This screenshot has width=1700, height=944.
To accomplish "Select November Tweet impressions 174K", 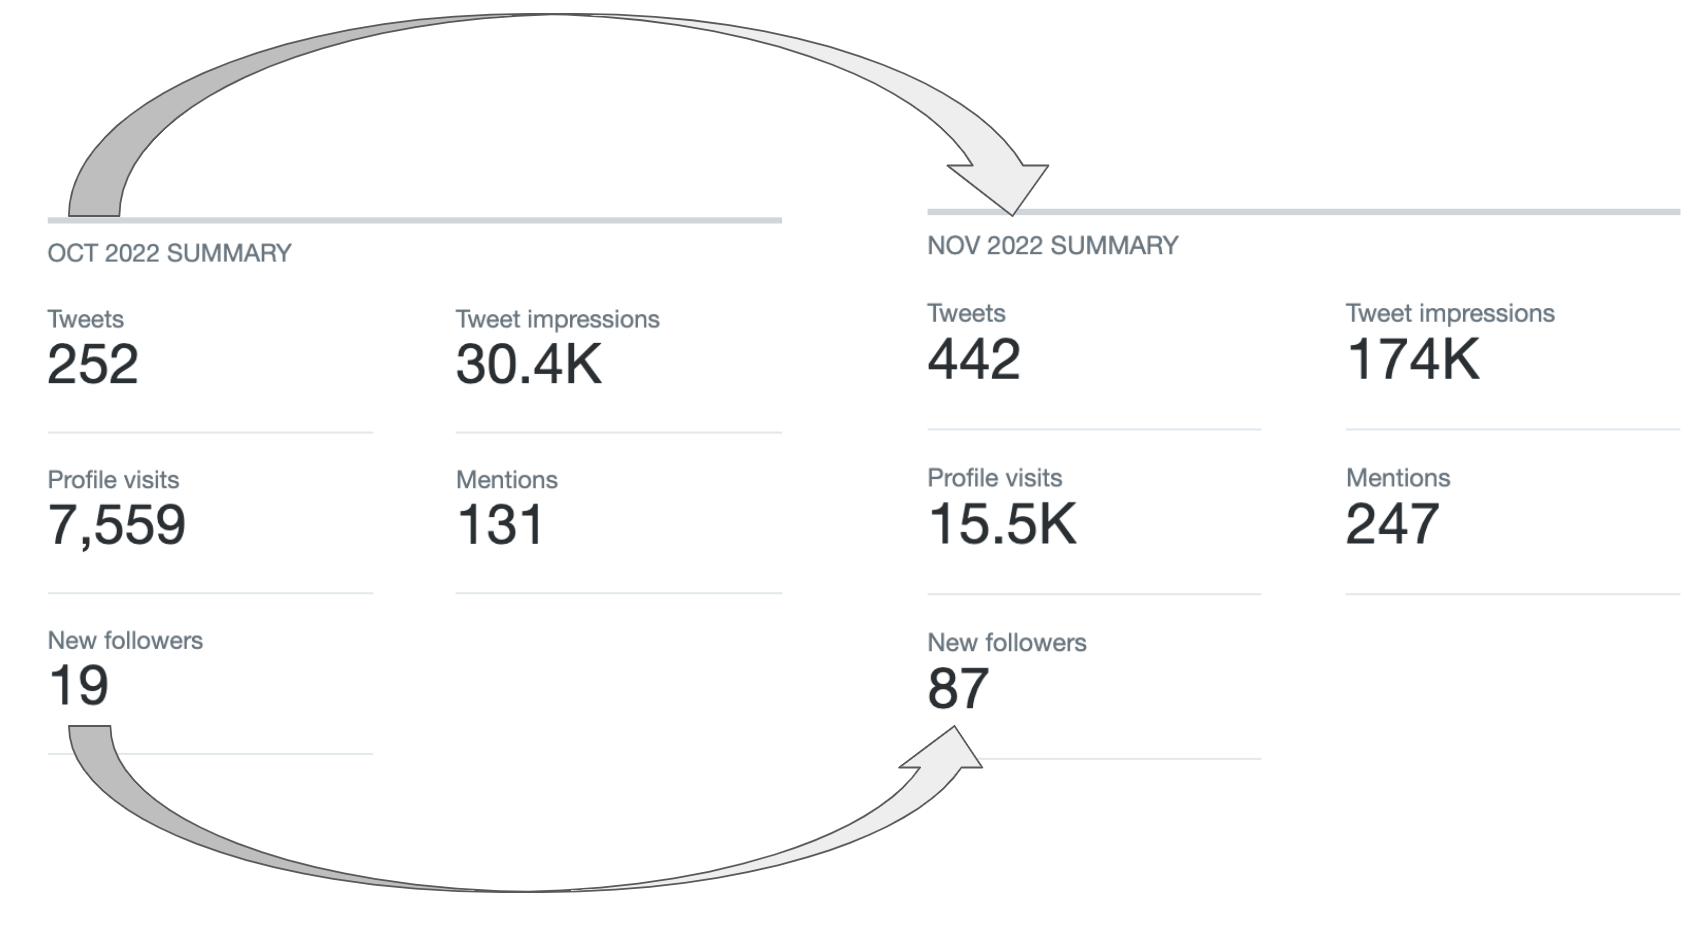I will [x=1412, y=359].
